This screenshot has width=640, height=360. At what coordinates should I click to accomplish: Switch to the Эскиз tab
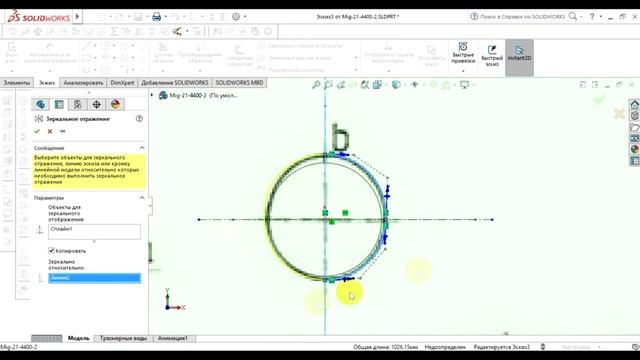pyautogui.click(x=47, y=82)
